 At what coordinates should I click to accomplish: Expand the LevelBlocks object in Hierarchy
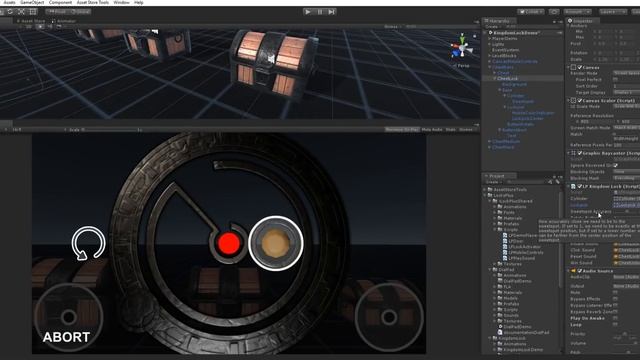[x=489, y=56]
